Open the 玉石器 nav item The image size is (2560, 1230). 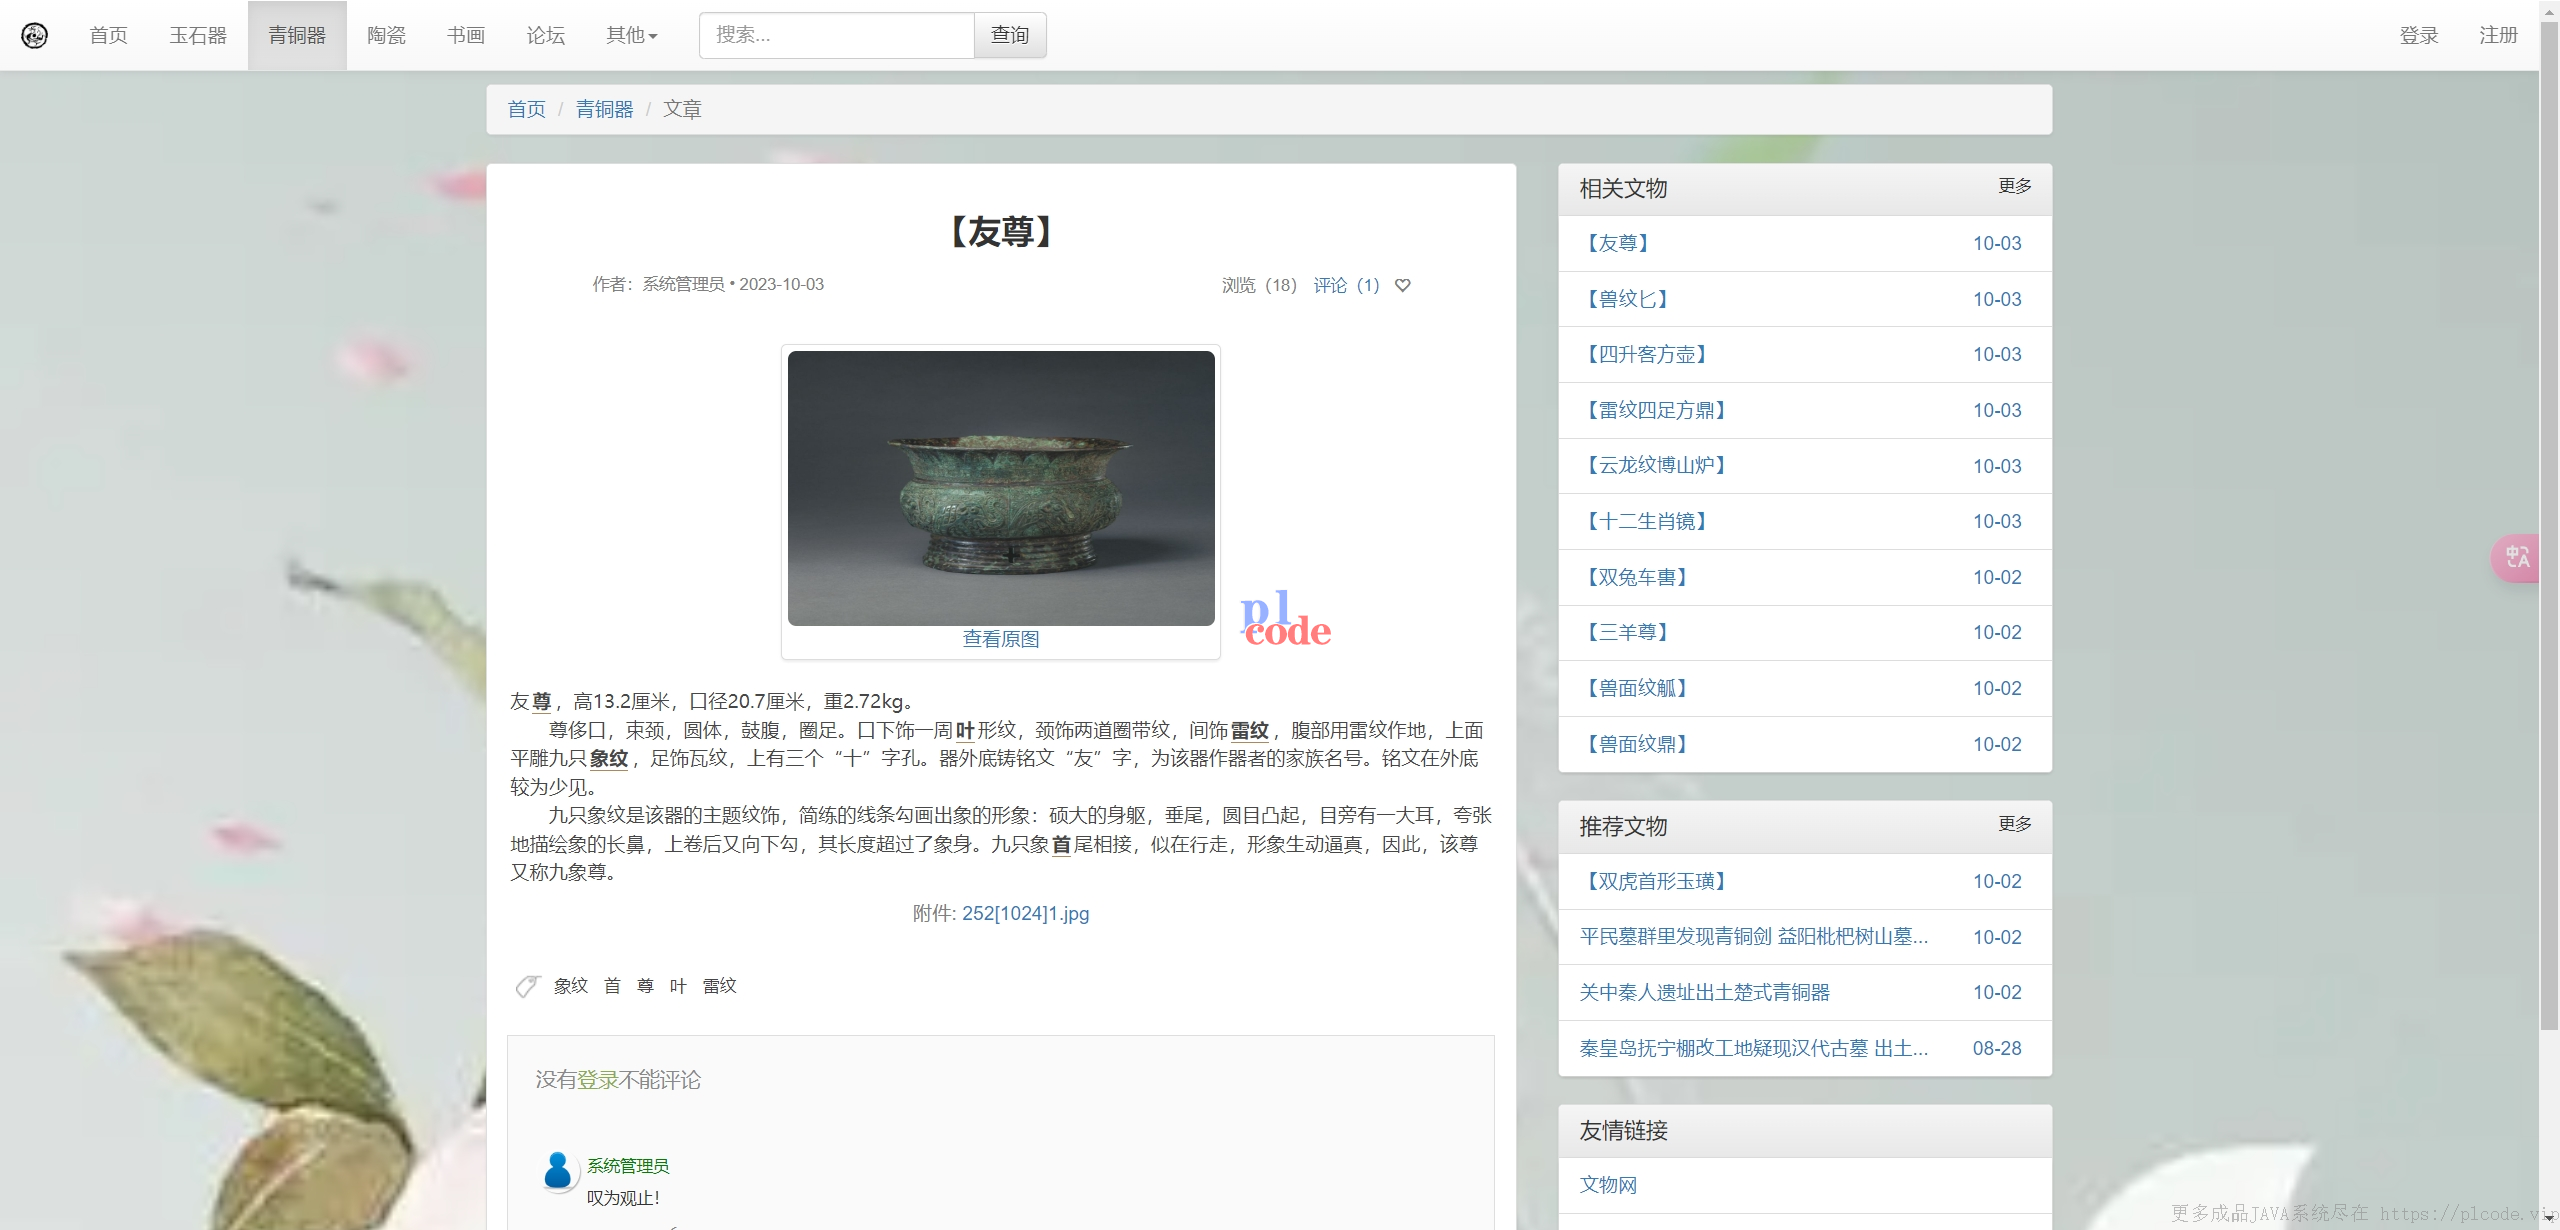(198, 35)
